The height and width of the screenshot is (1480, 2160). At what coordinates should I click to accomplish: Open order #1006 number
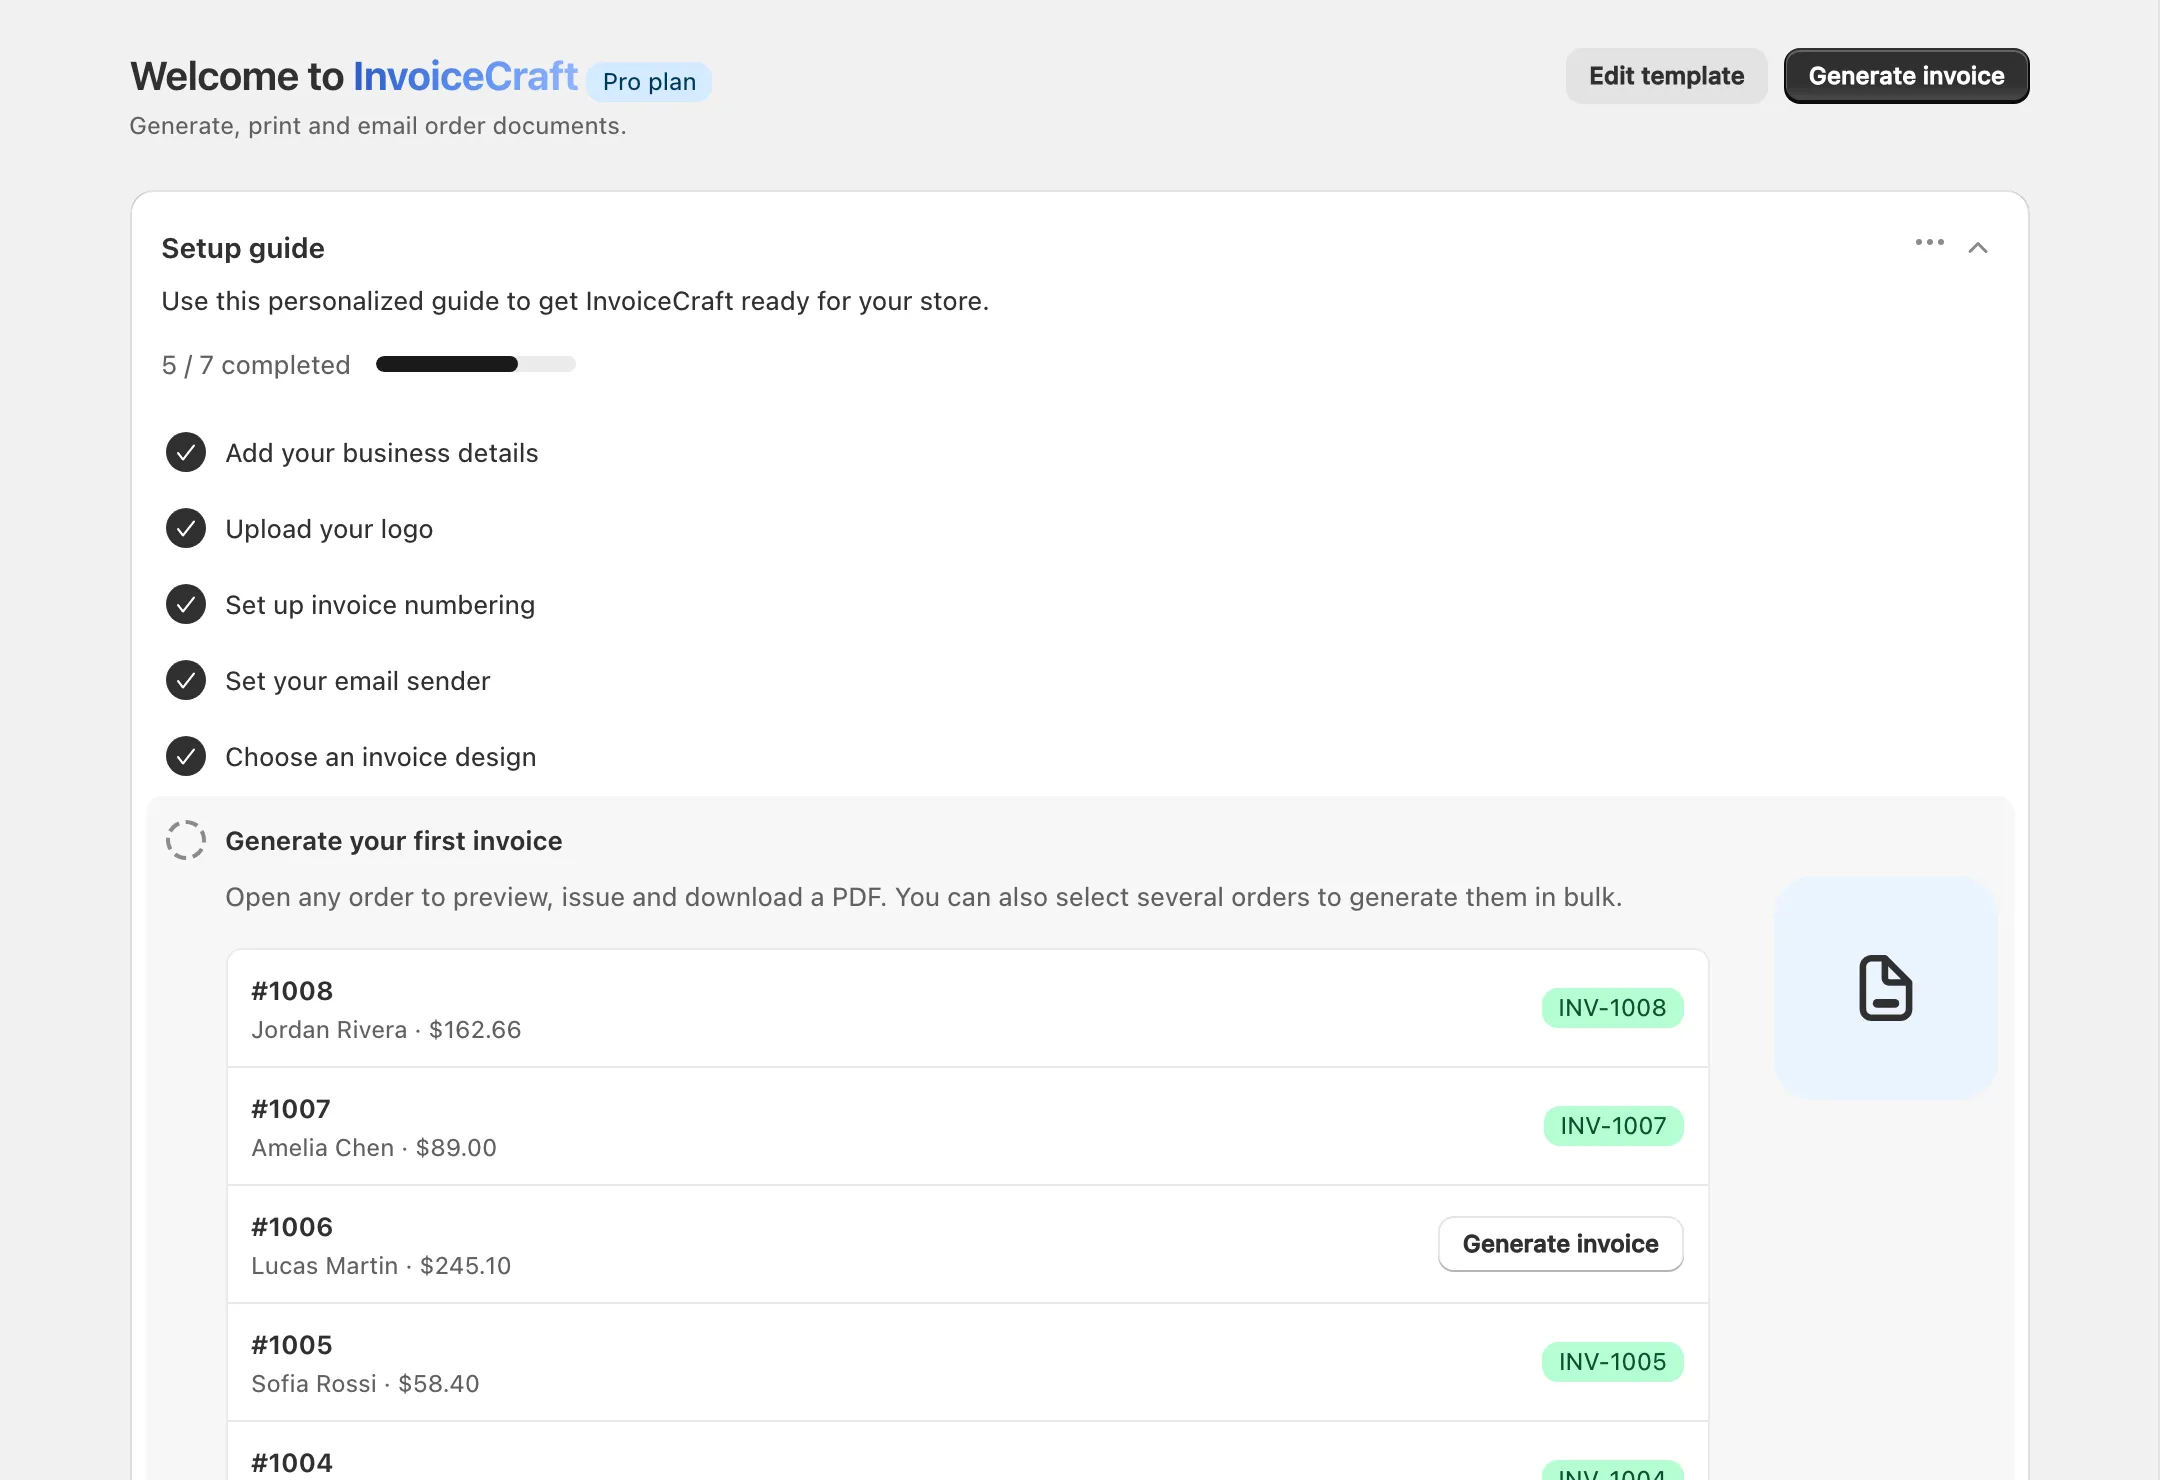coord(292,1227)
